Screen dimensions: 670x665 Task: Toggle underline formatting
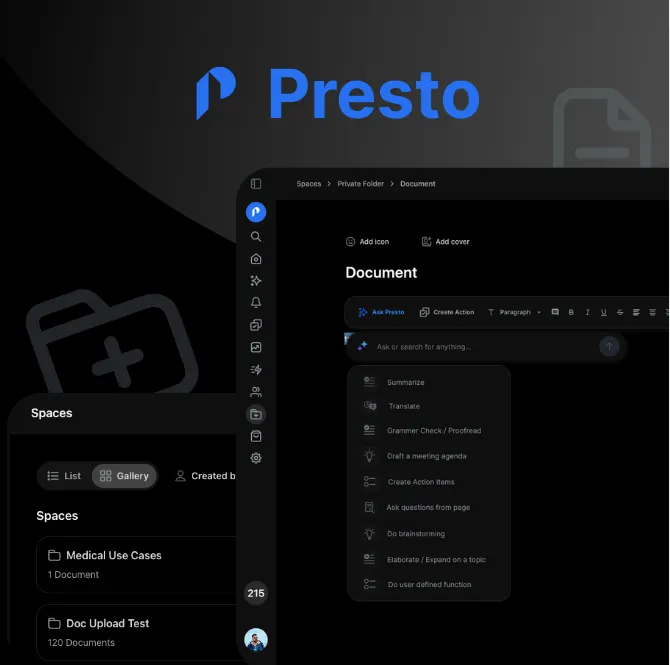coord(604,312)
